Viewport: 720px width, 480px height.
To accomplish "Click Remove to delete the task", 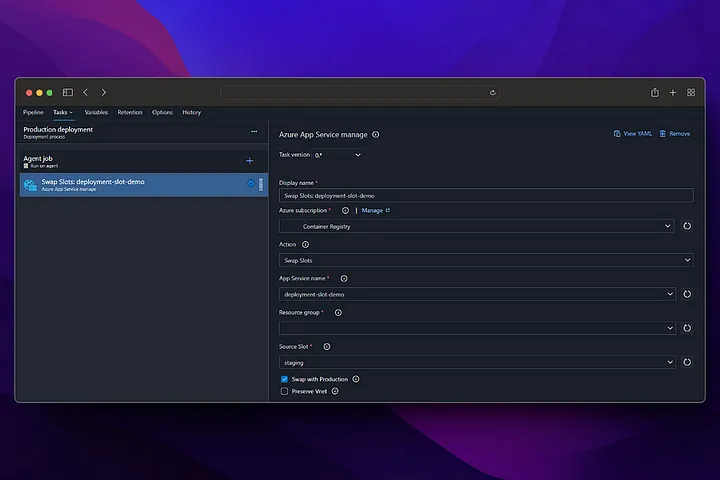I will click(x=675, y=134).
